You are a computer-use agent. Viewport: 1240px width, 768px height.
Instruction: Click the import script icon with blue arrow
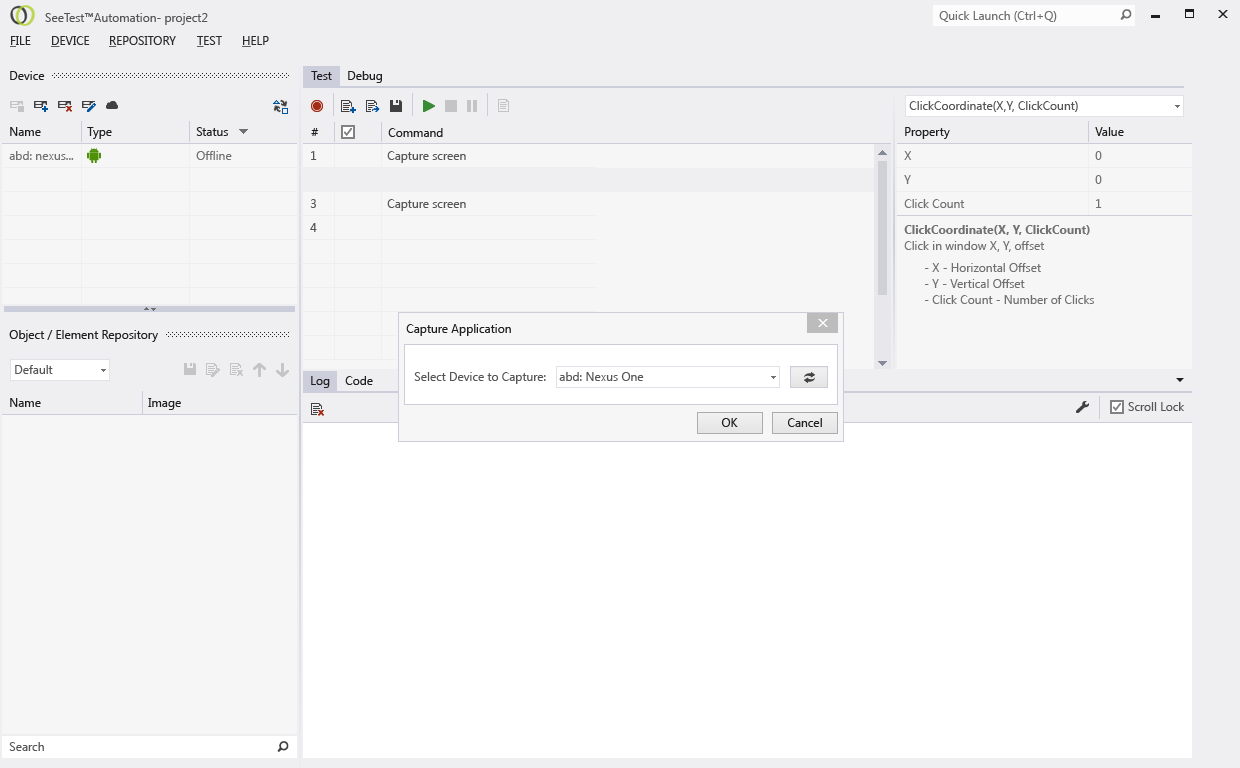372,106
